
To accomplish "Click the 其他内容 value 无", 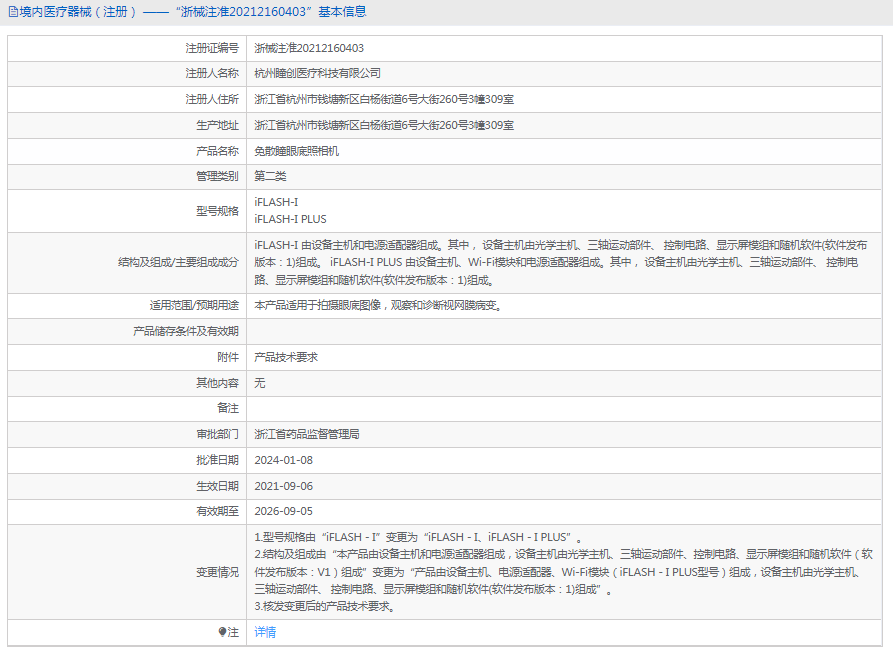I will click(x=260, y=383).
